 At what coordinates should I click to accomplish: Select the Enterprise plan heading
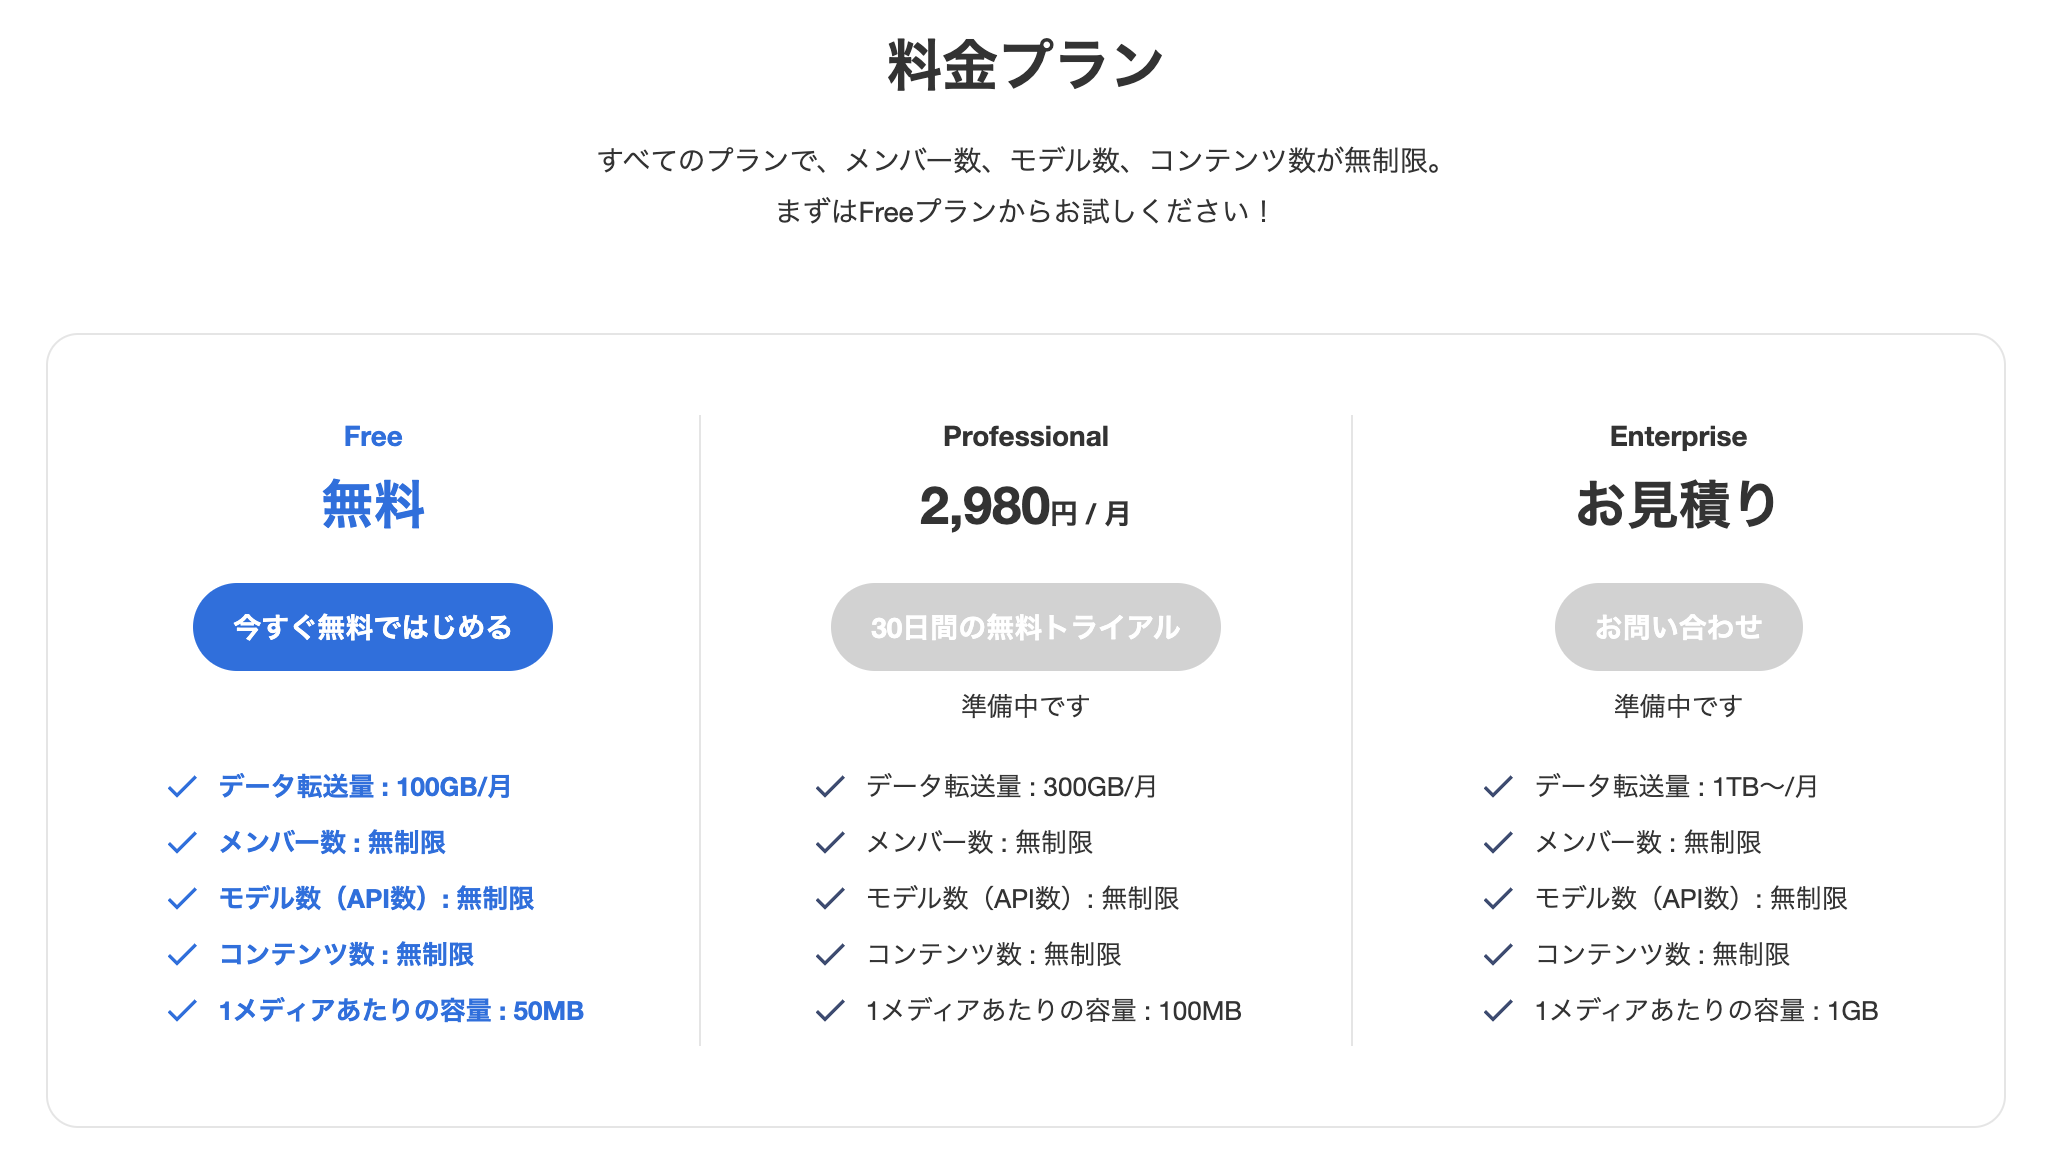(x=1677, y=436)
